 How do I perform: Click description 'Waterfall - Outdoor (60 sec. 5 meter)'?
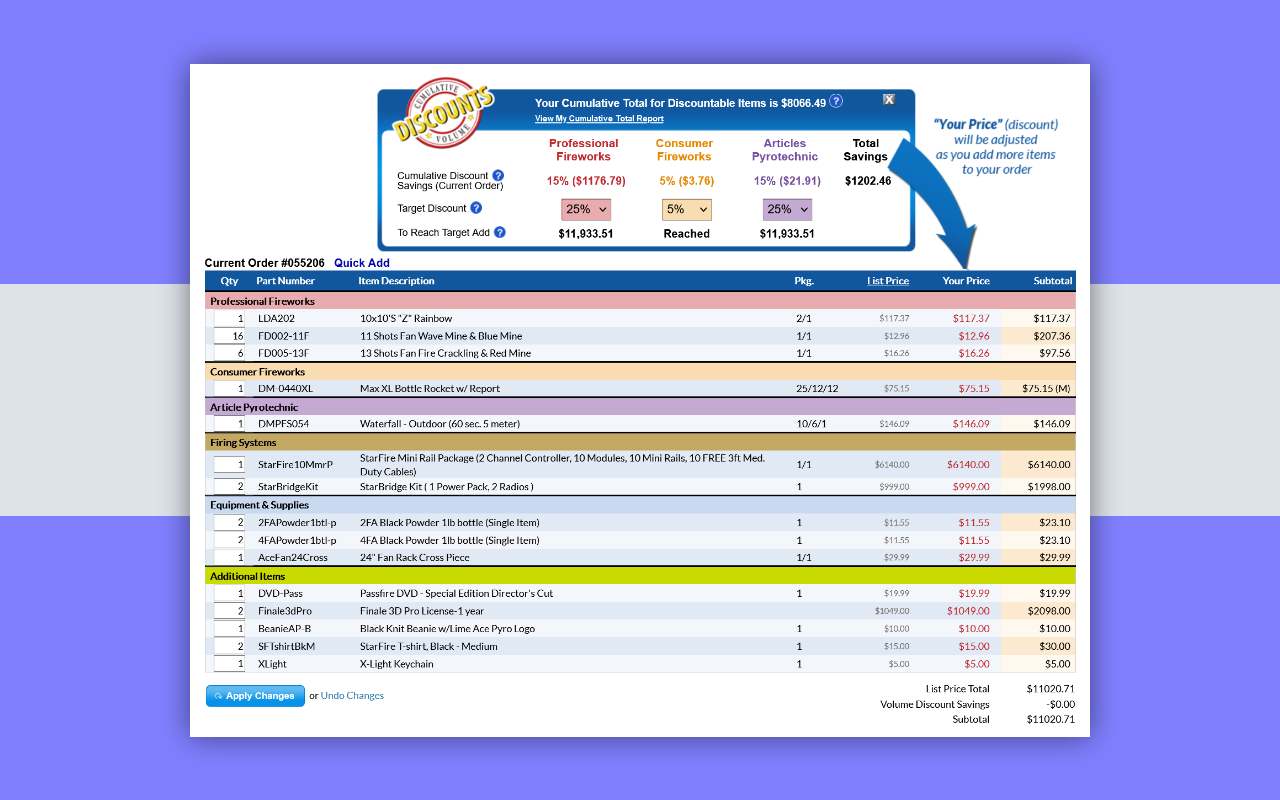tap(440, 424)
